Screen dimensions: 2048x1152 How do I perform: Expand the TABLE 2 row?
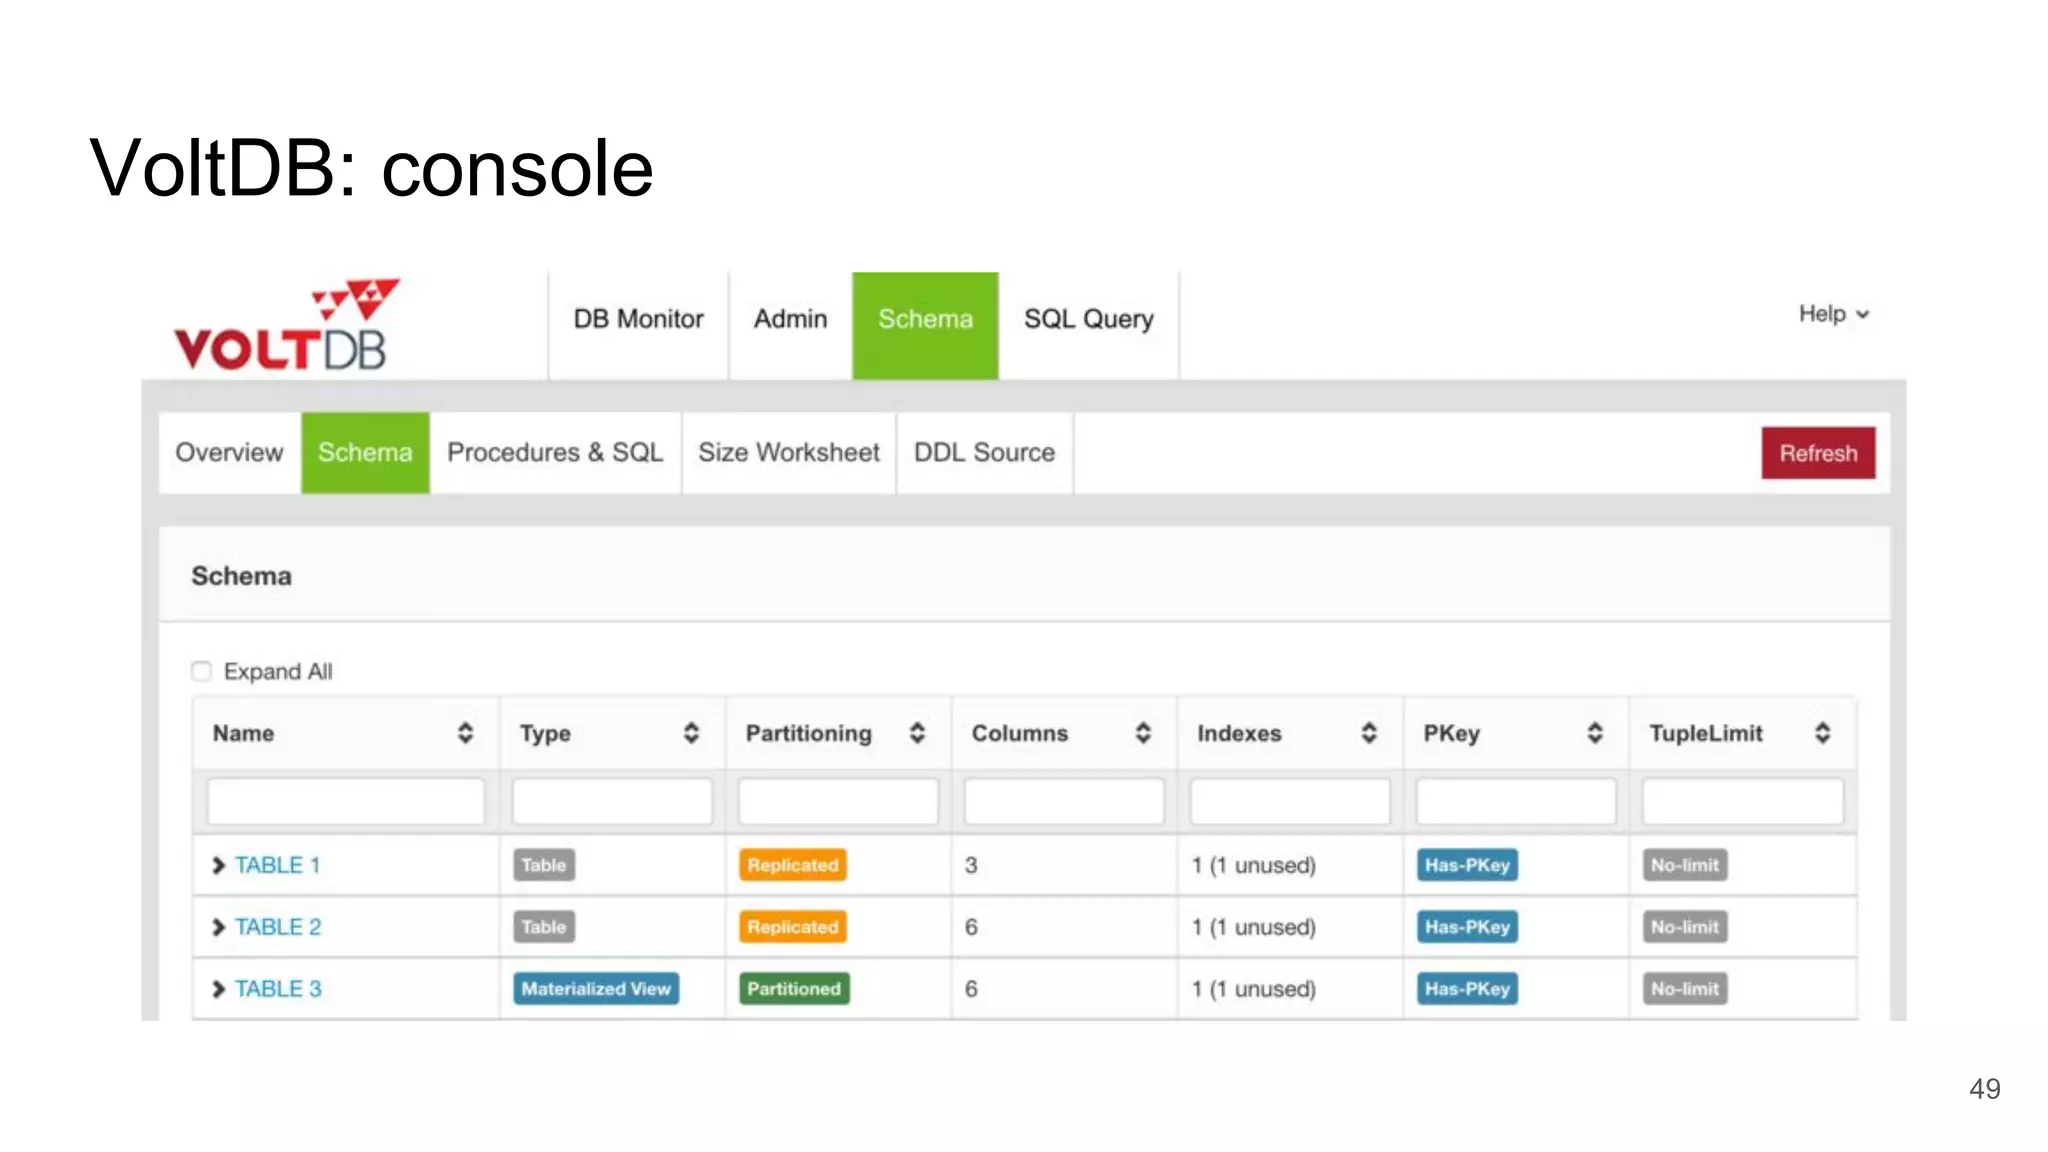coord(218,927)
